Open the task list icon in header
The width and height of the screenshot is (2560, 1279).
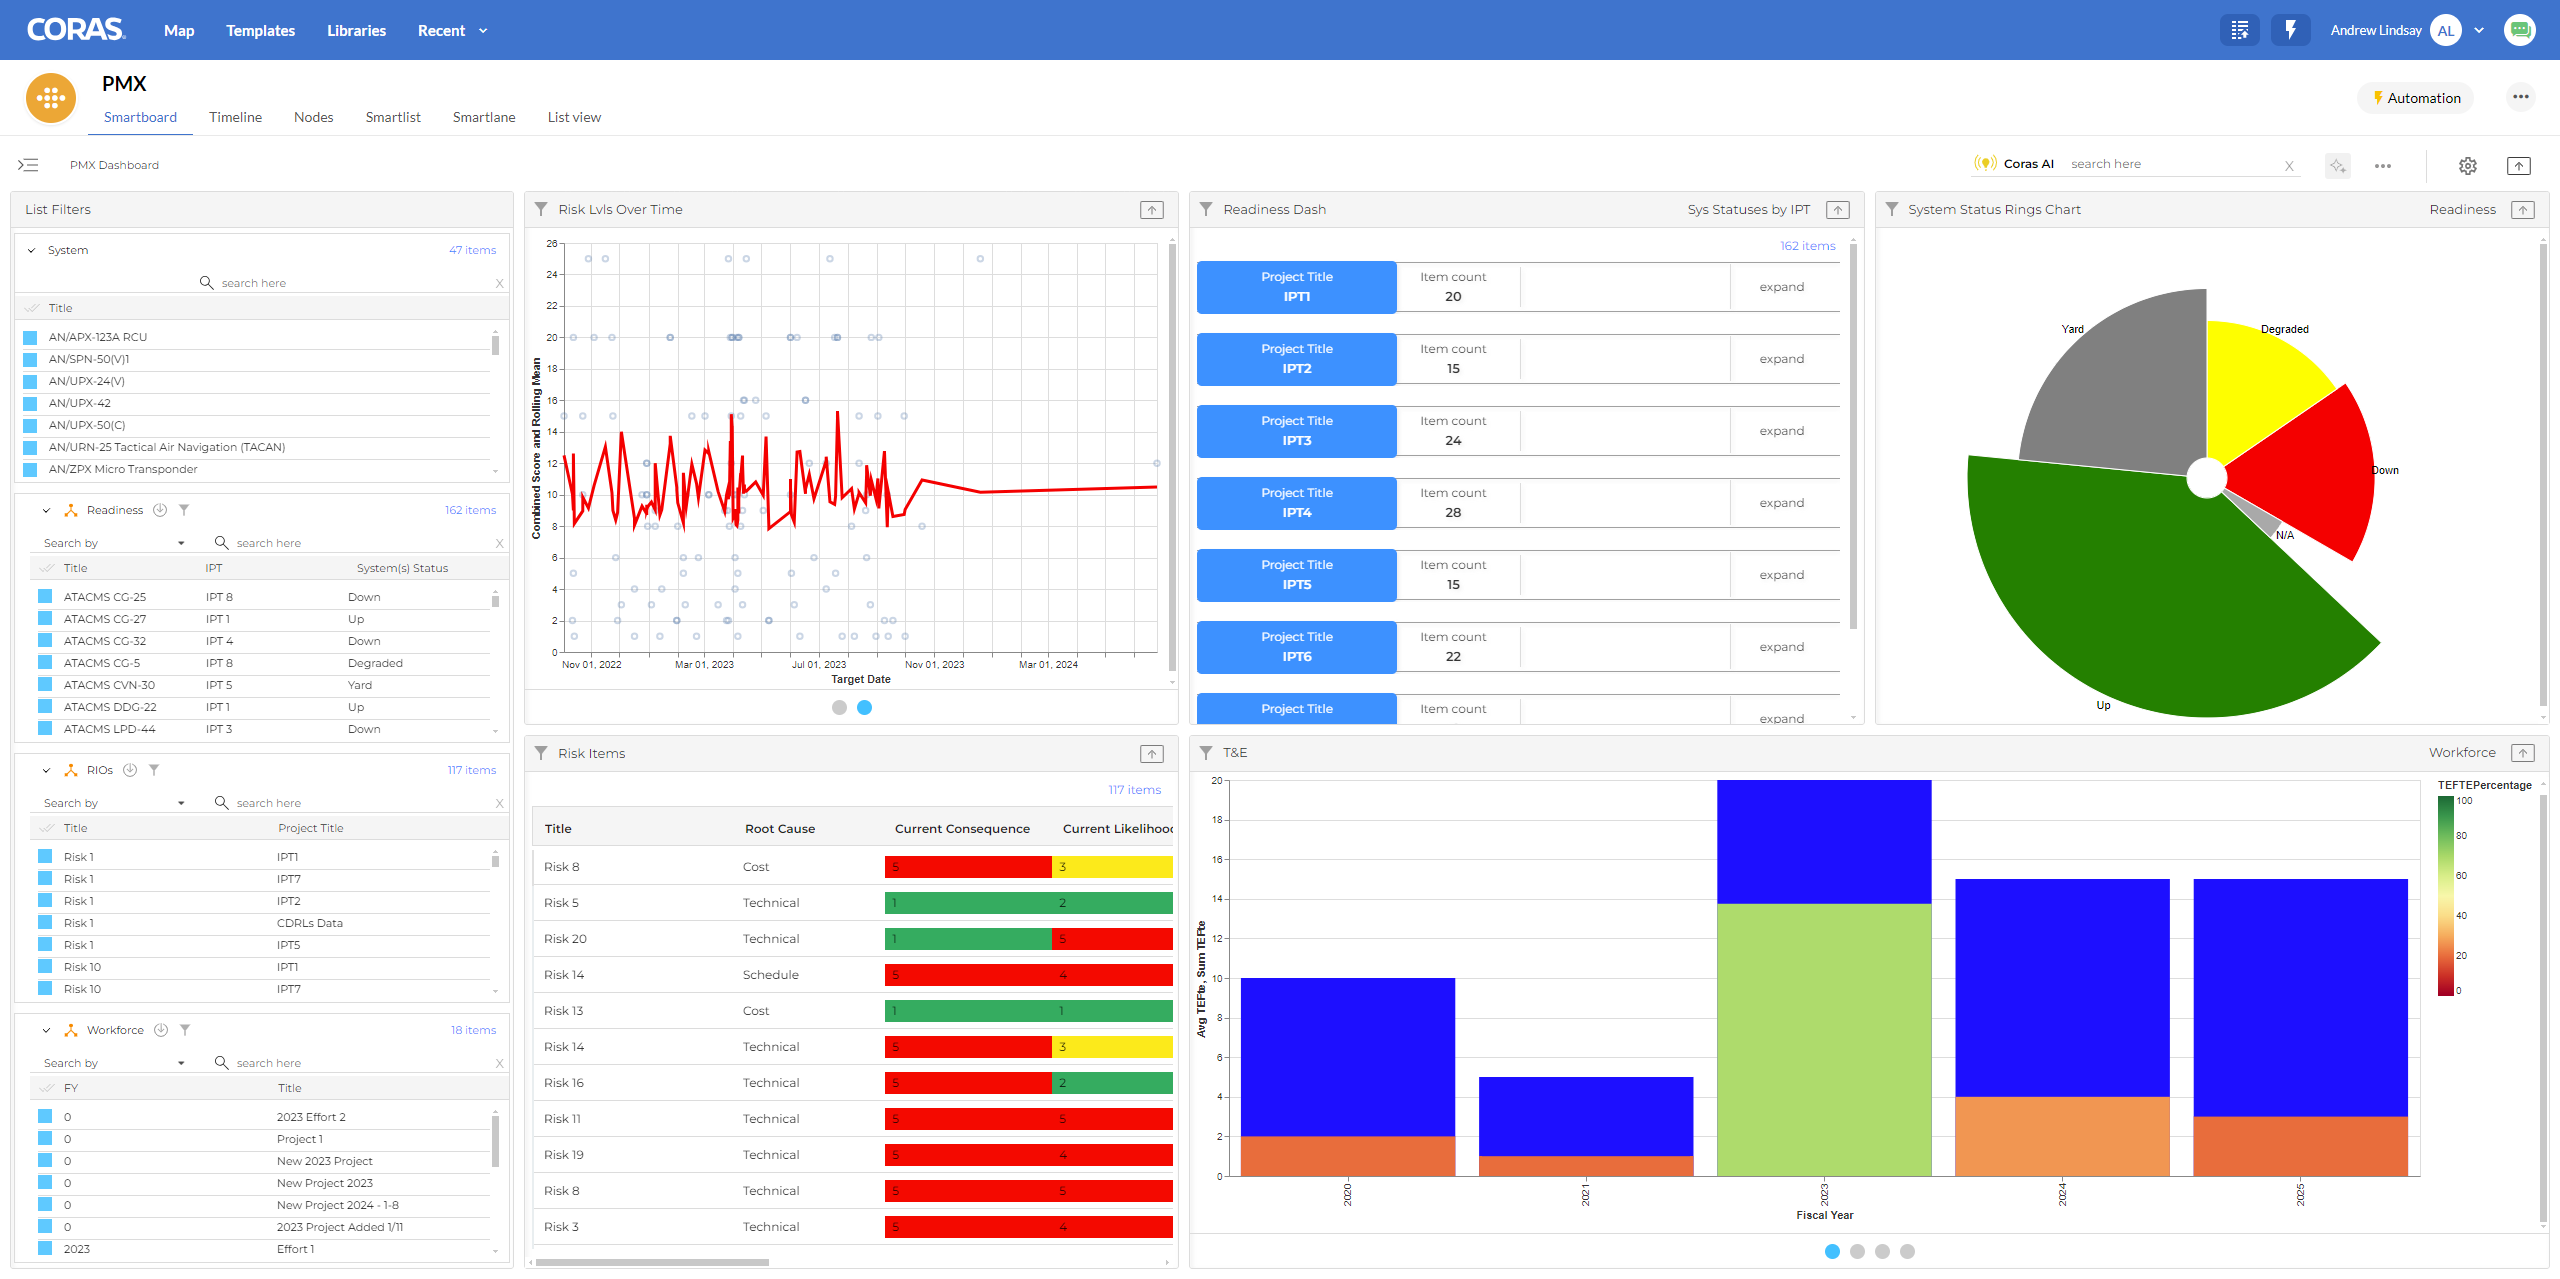tap(2239, 30)
